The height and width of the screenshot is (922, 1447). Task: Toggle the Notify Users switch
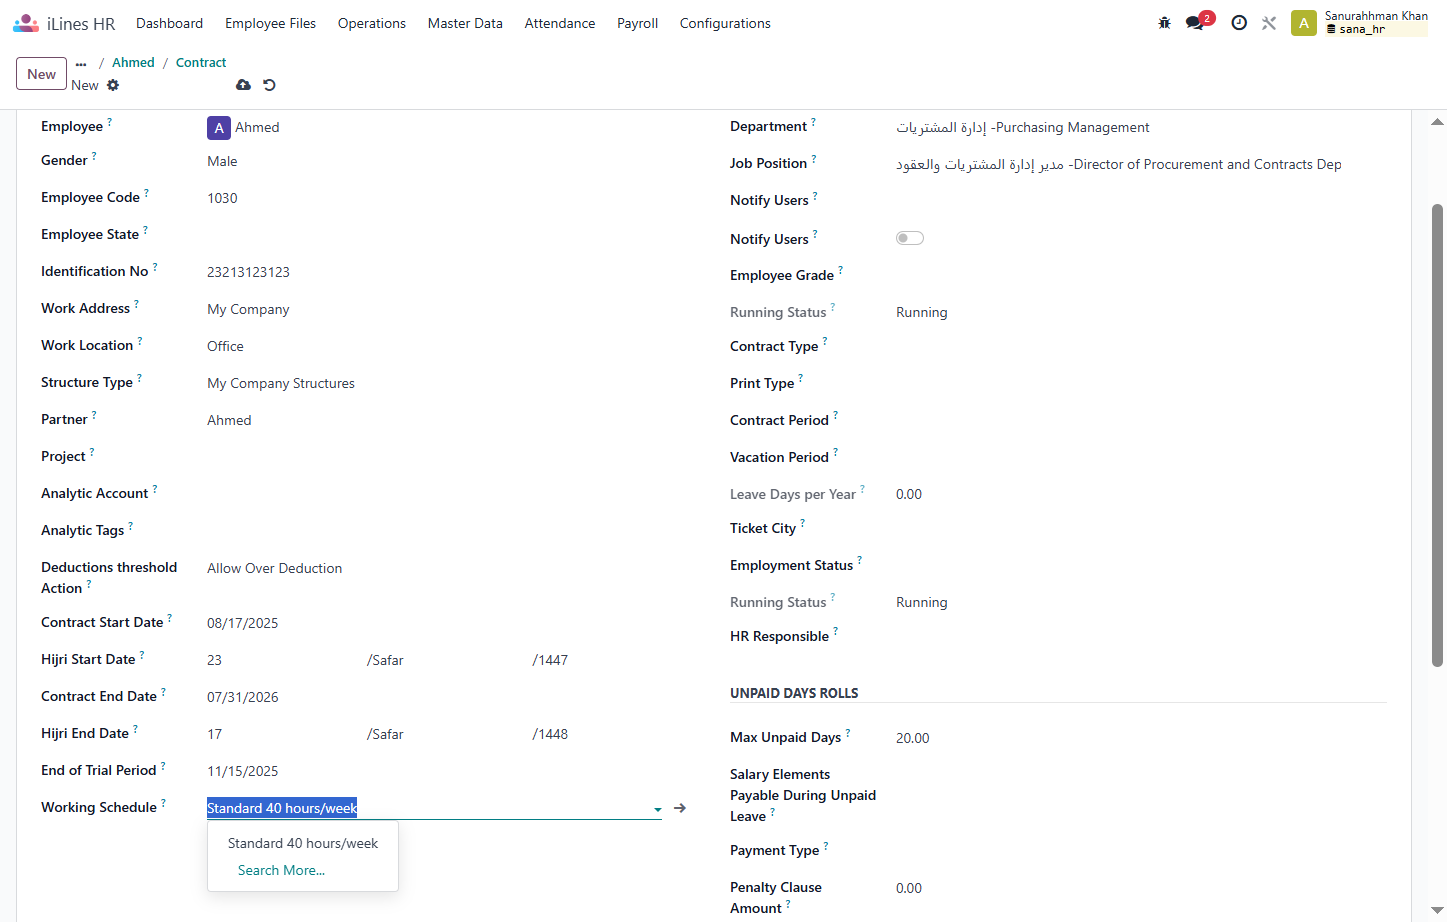coord(910,238)
